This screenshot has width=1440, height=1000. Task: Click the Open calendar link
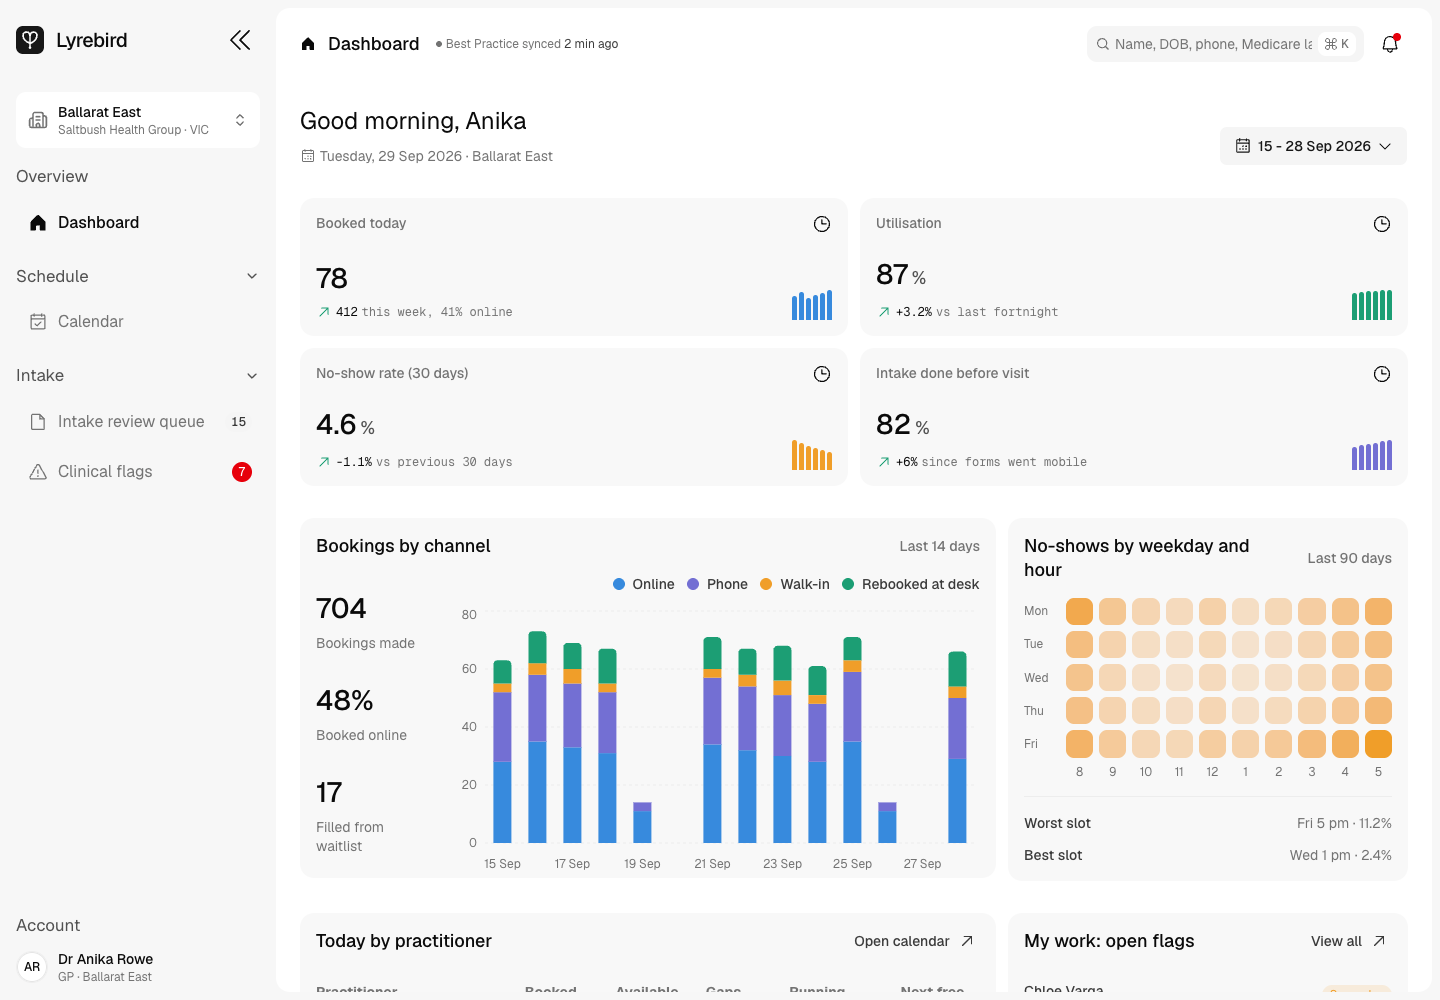click(914, 941)
